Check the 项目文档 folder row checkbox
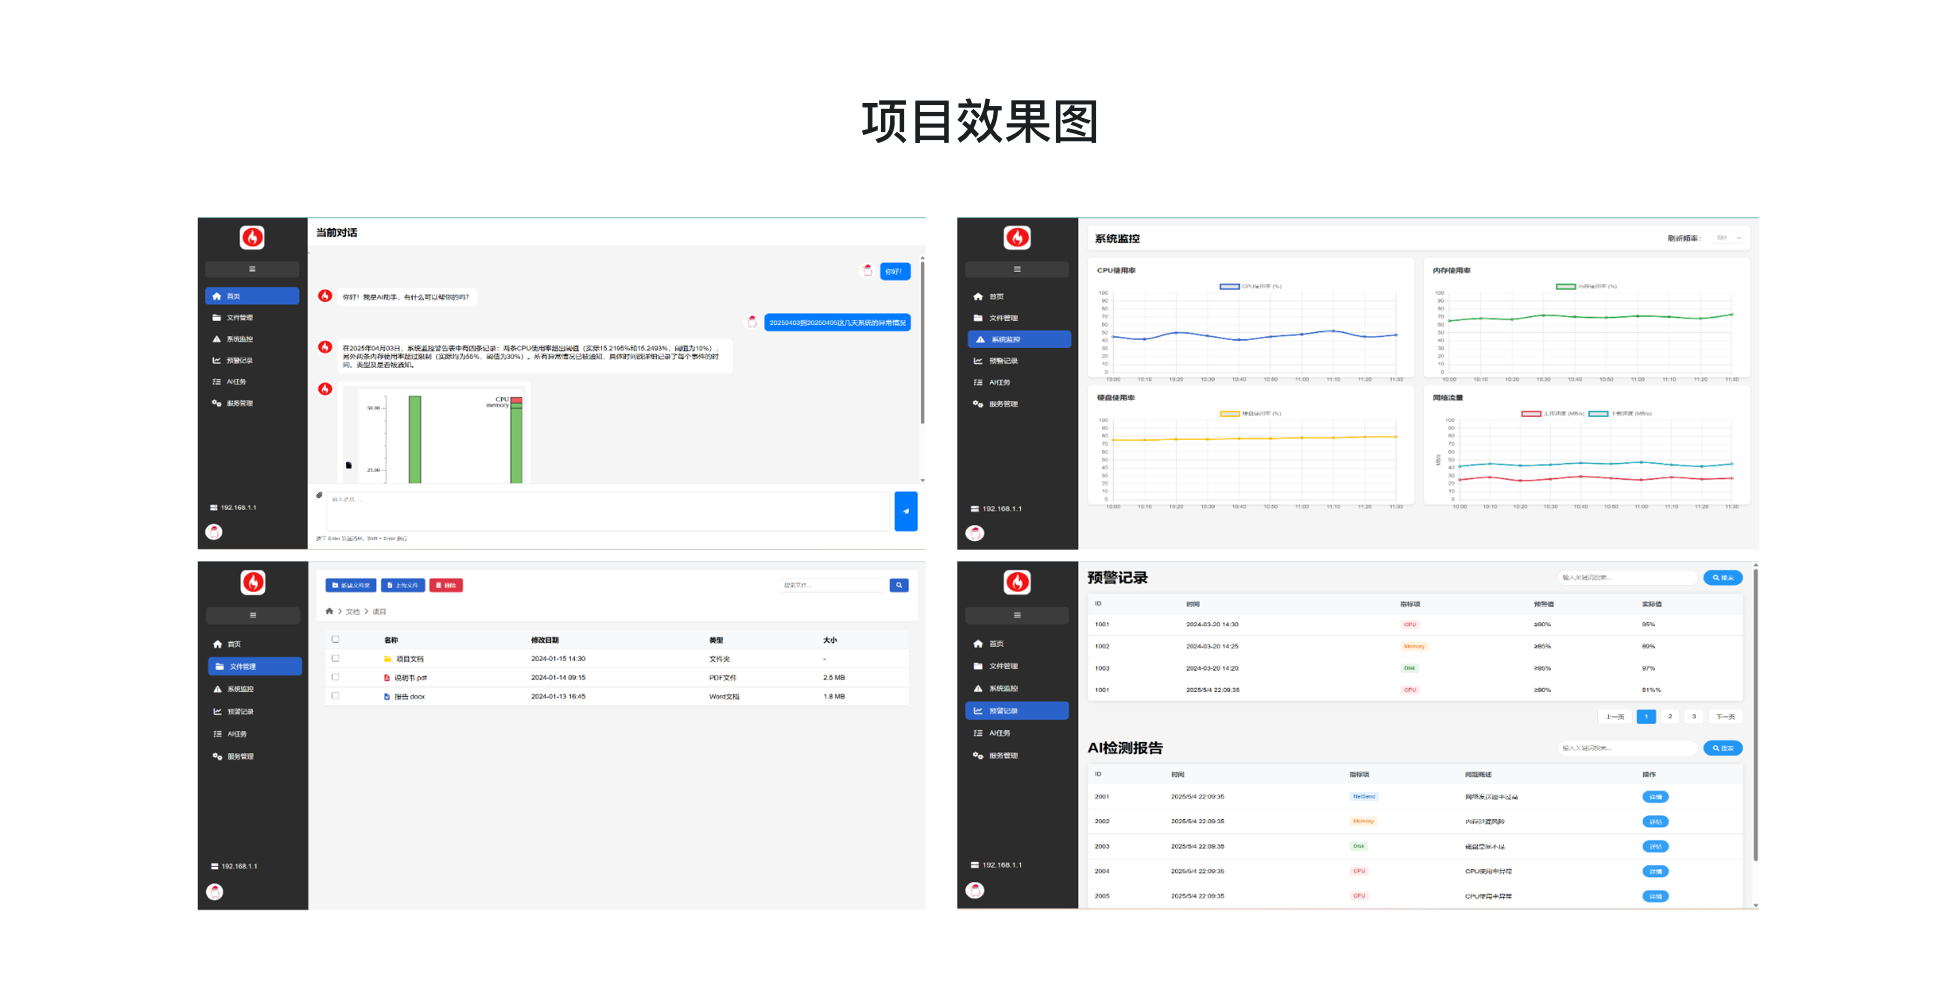The width and height of the screenshot is (1960, 1000). (x=335, y=658)
